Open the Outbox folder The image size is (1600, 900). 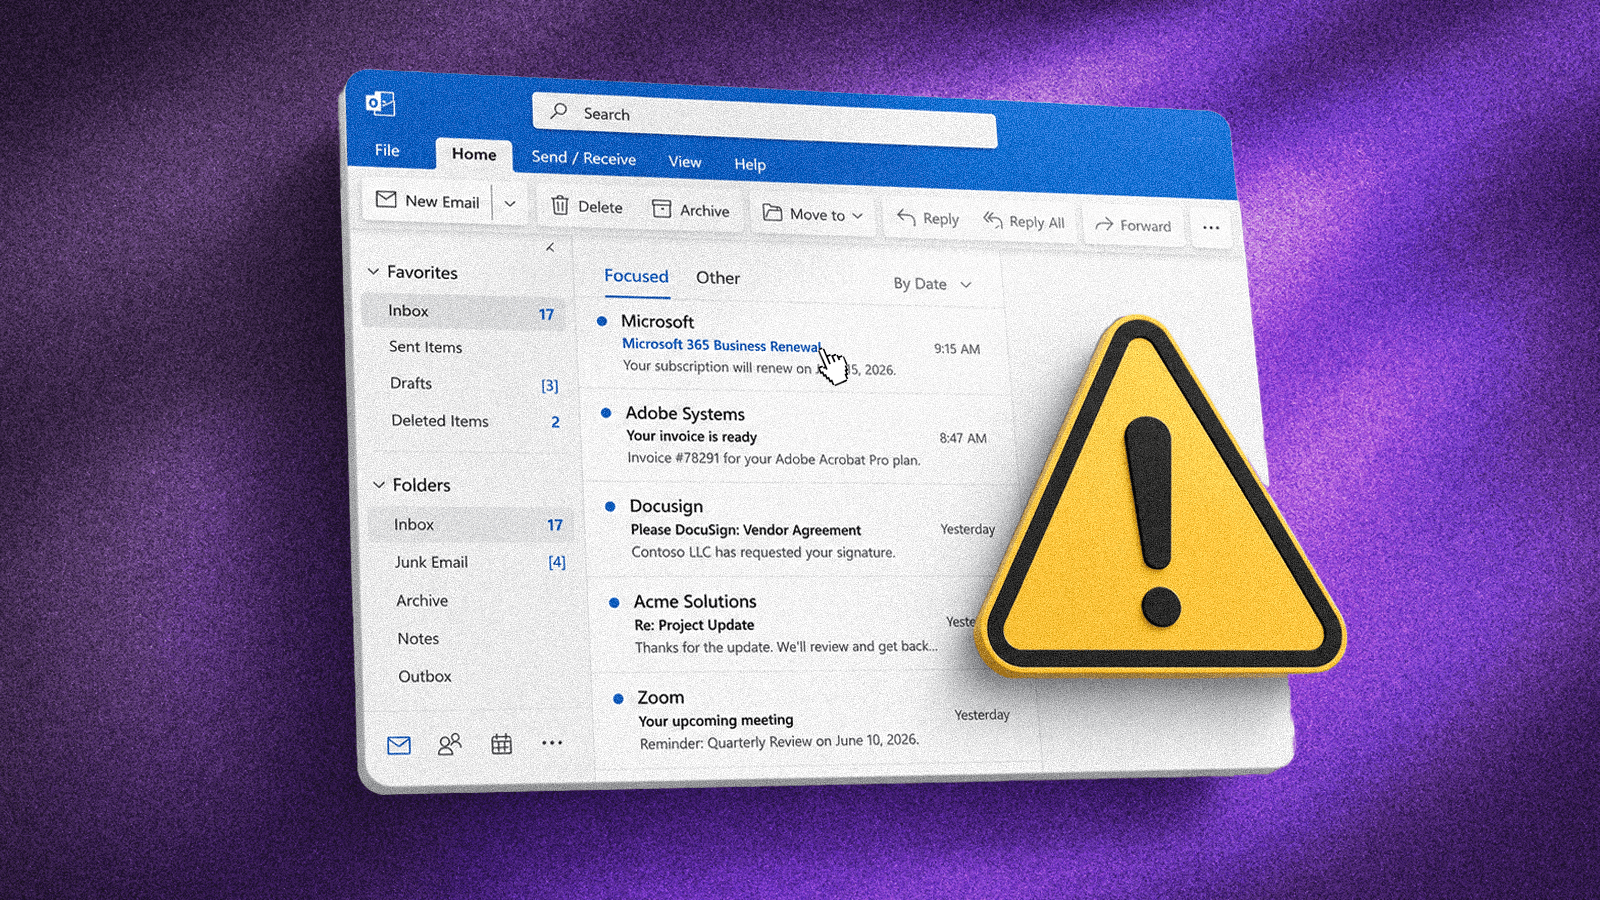[x=425, y=676]
